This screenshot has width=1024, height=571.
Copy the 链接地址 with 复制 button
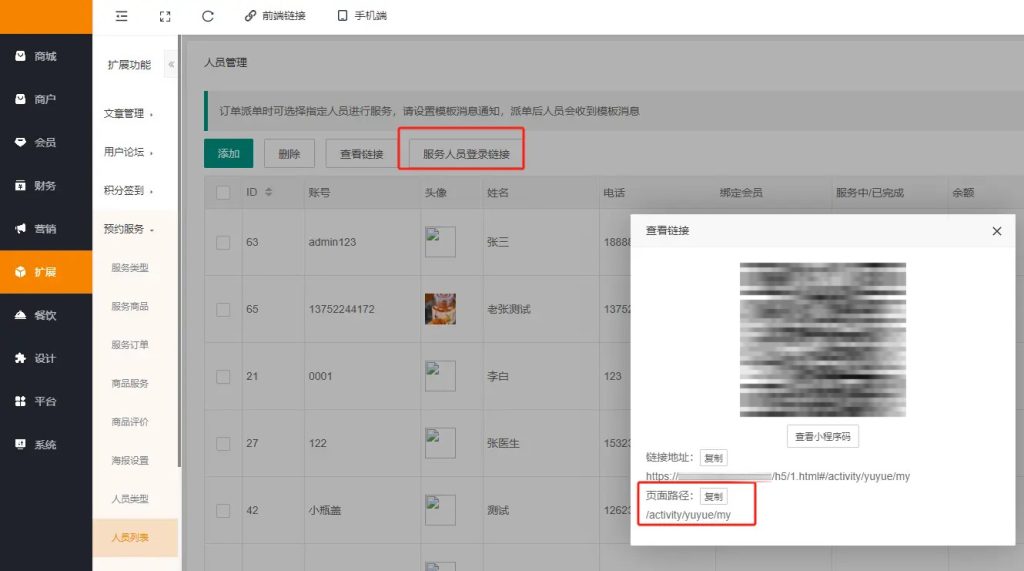pos(713,458)
